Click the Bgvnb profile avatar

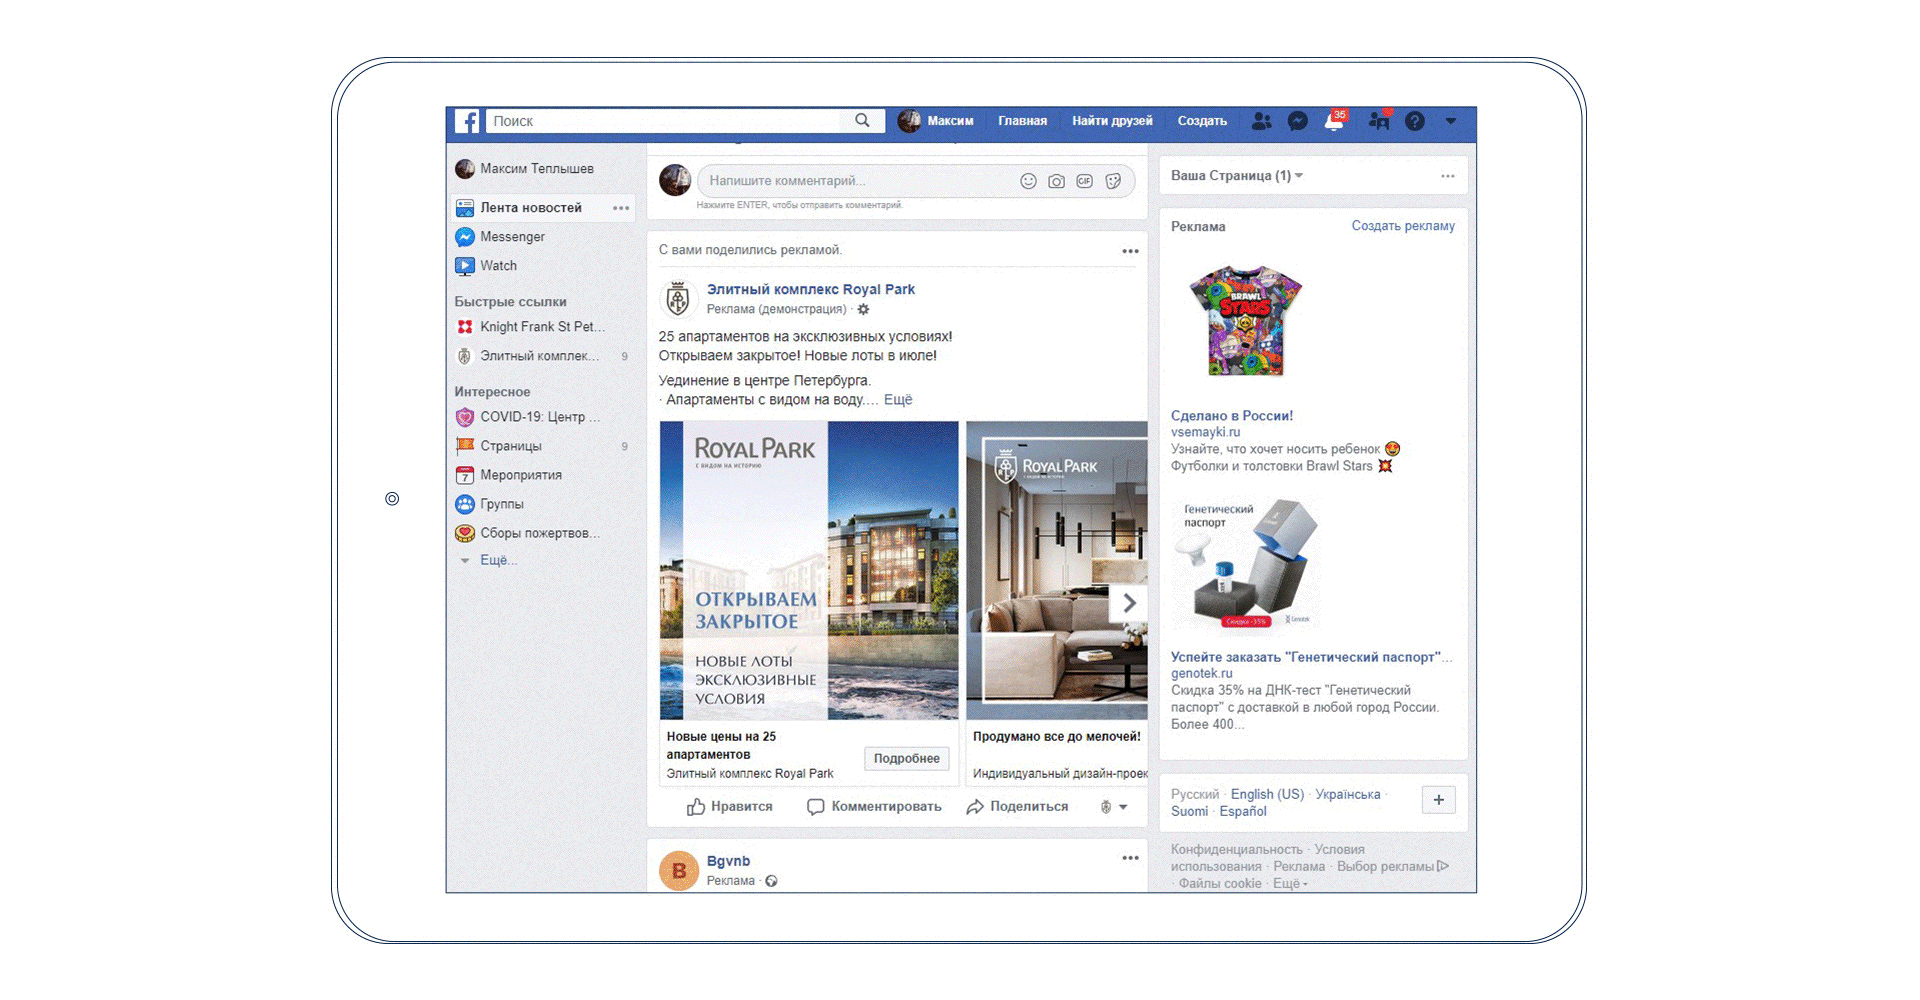coord(679,870)
